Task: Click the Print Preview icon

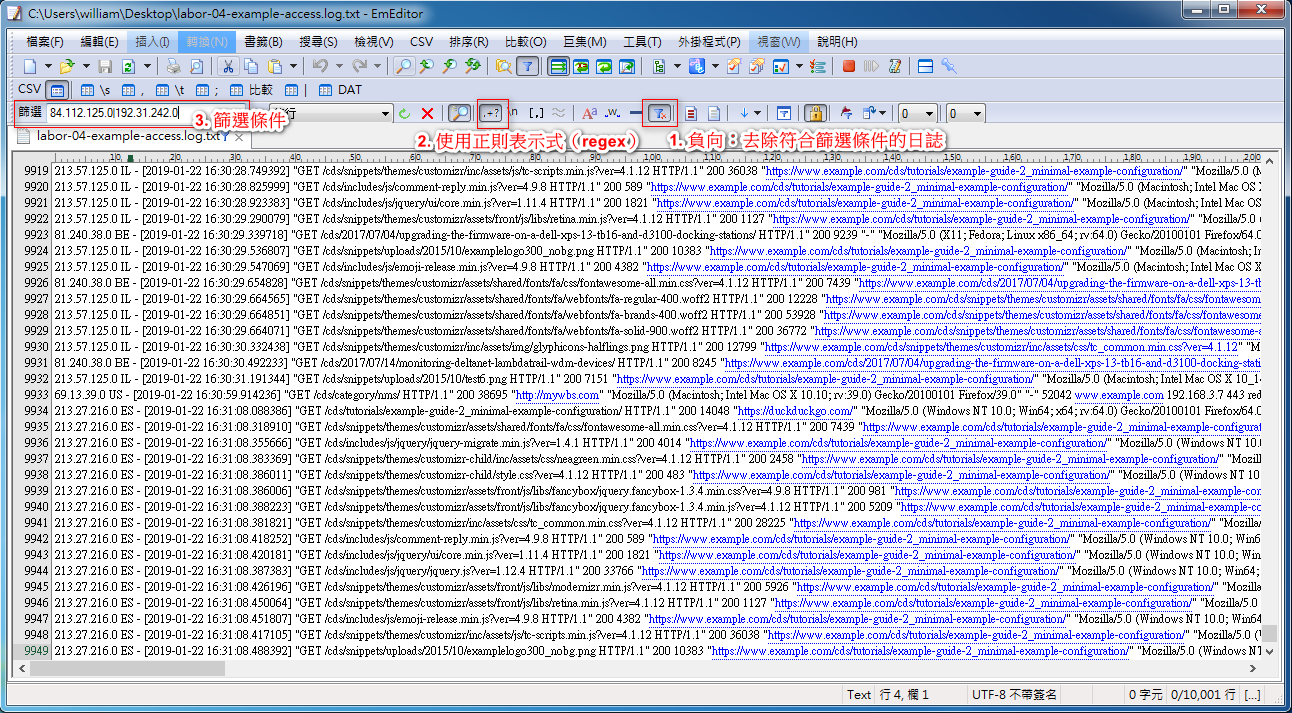Action: [197, 66]
